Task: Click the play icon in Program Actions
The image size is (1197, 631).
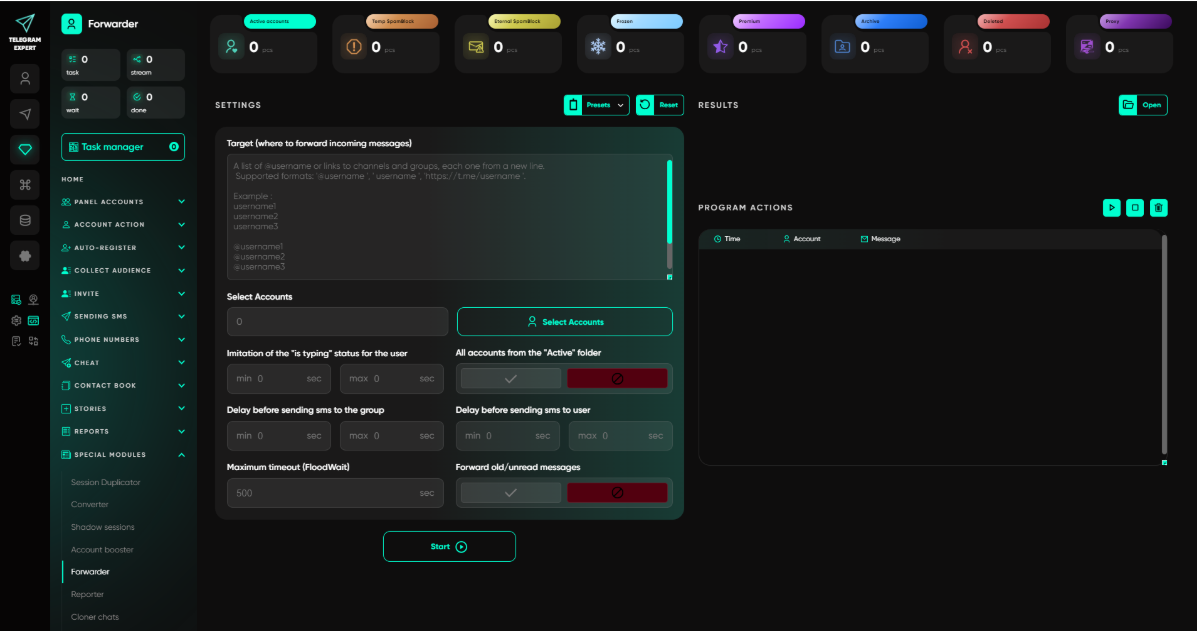Action: coord(1112,208)
